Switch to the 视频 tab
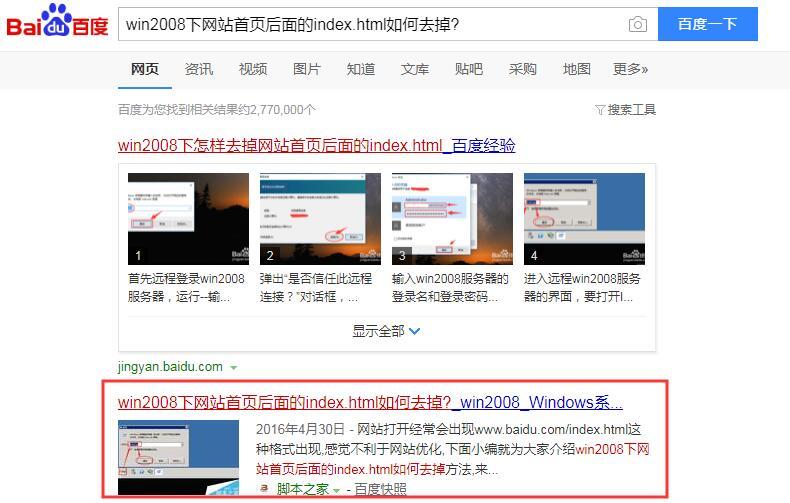 (253, 69)
